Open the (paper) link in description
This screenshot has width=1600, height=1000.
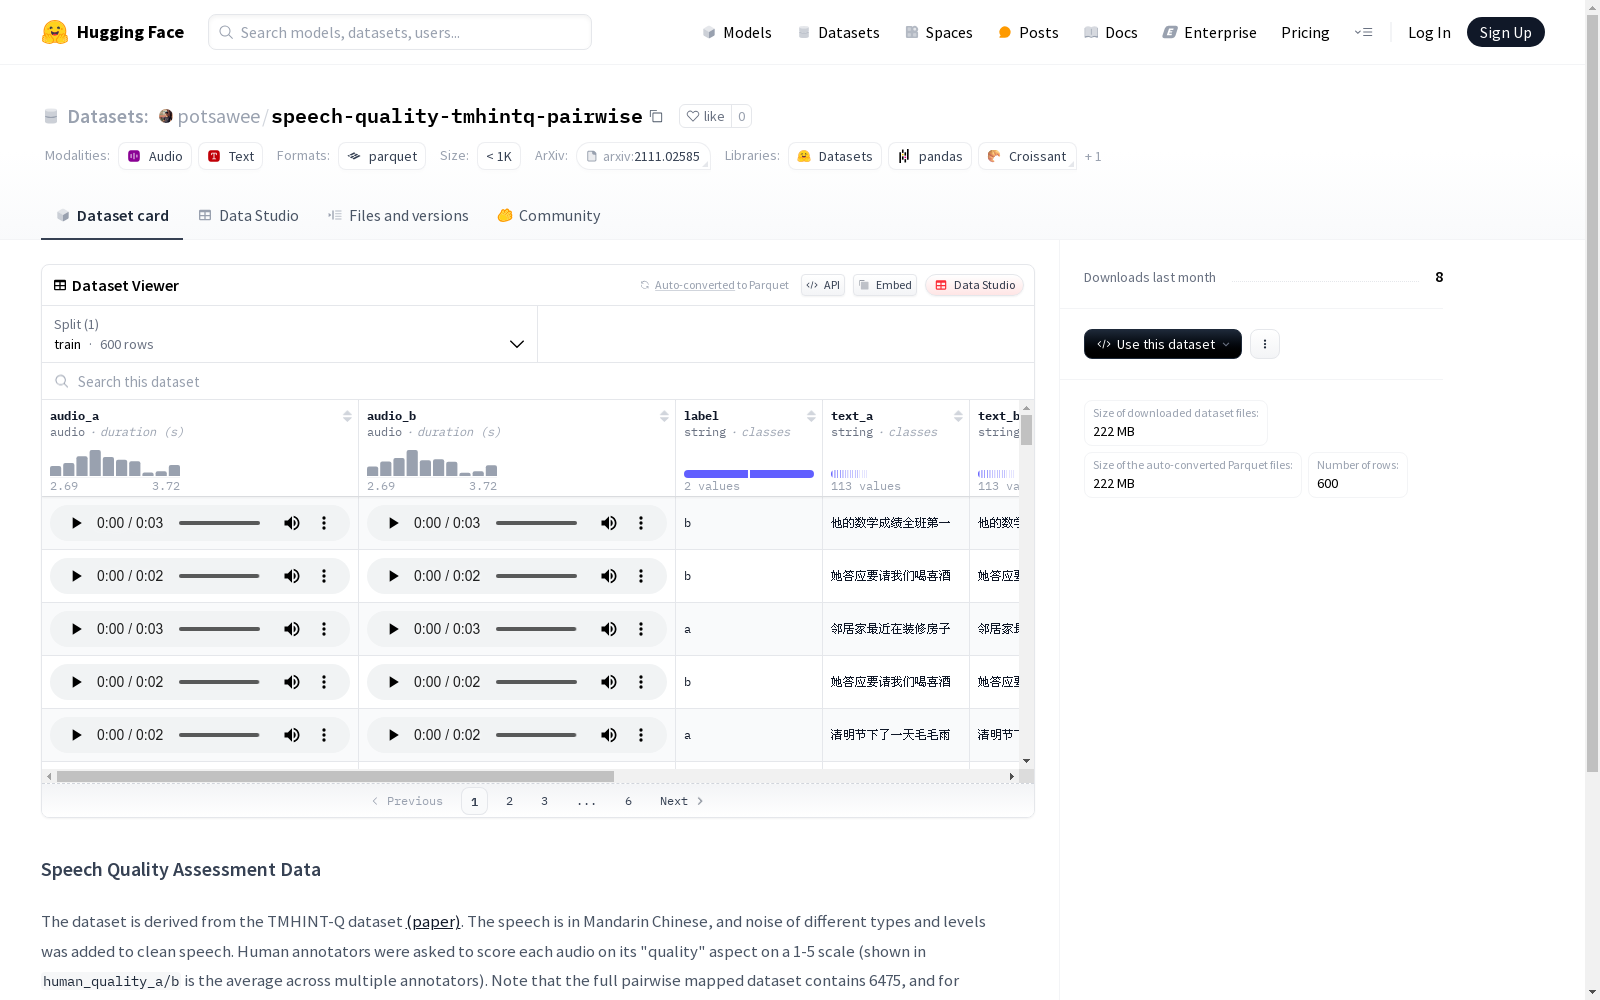pos(433,921)
